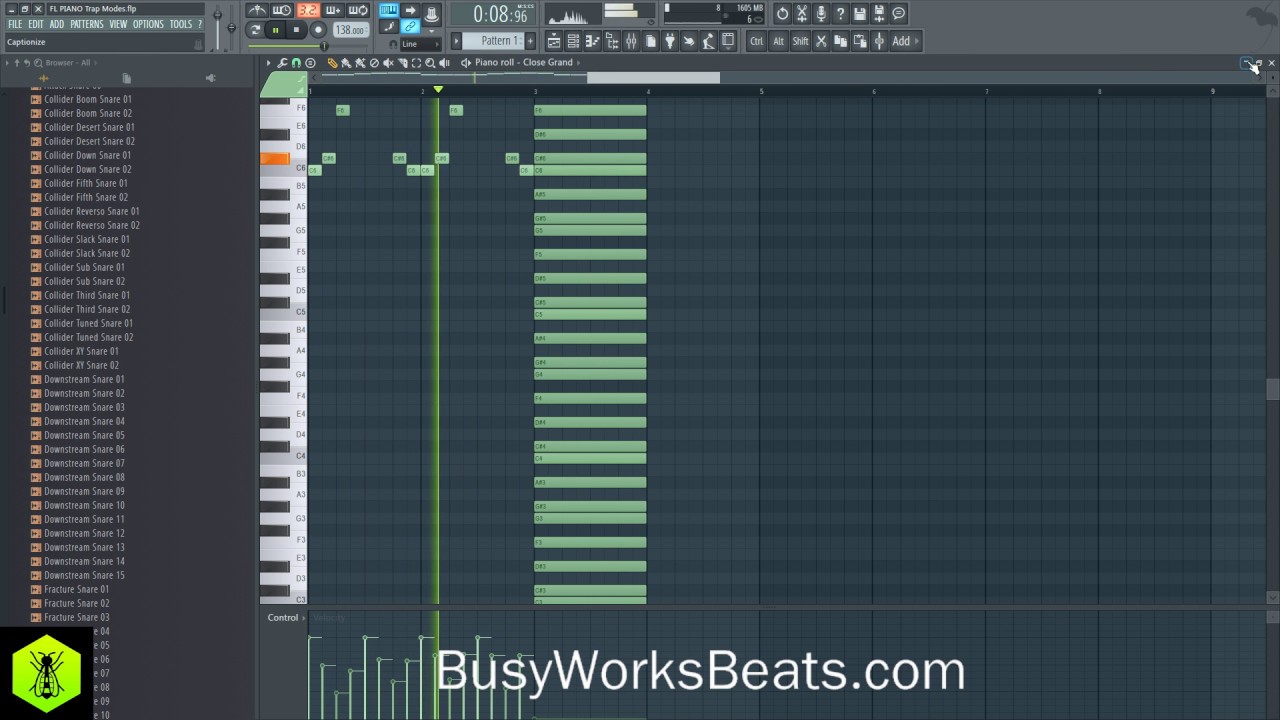Toggle the Ctrl modifier button
Image resolution: width=1280 pixels, height=720 pixels.
(x=757, y=41)
